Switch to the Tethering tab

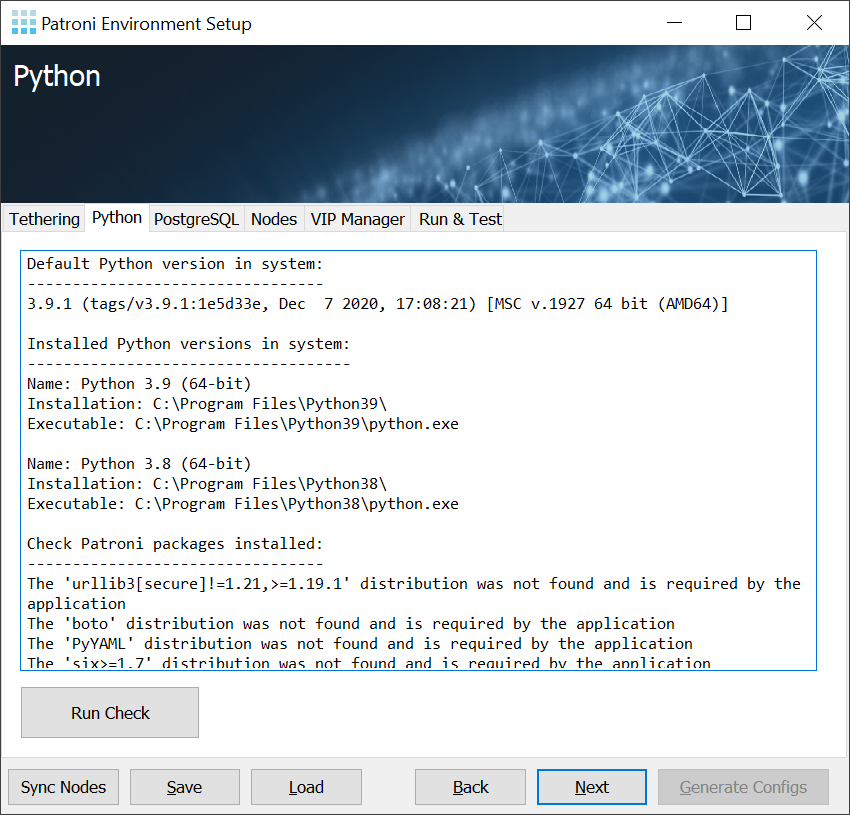(44, 219)
